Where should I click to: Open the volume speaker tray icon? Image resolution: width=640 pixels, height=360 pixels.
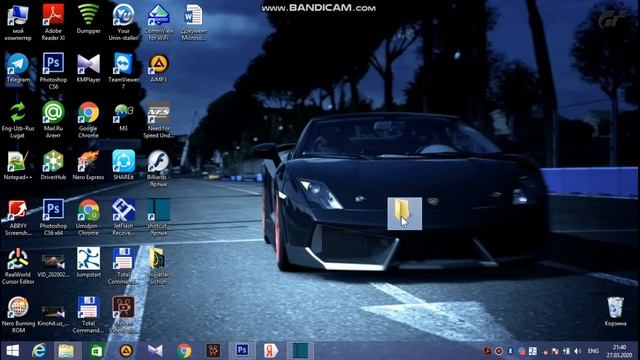pos(578,351)
